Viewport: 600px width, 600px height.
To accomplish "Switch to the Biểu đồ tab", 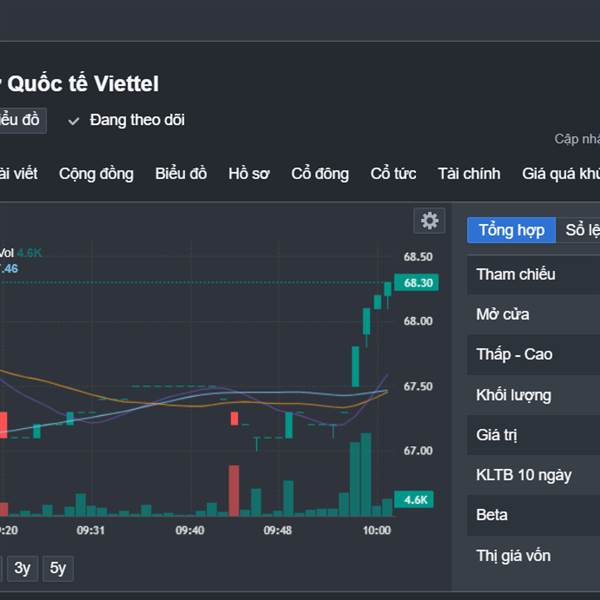I will pyautogui.click(x=181, y=174).
